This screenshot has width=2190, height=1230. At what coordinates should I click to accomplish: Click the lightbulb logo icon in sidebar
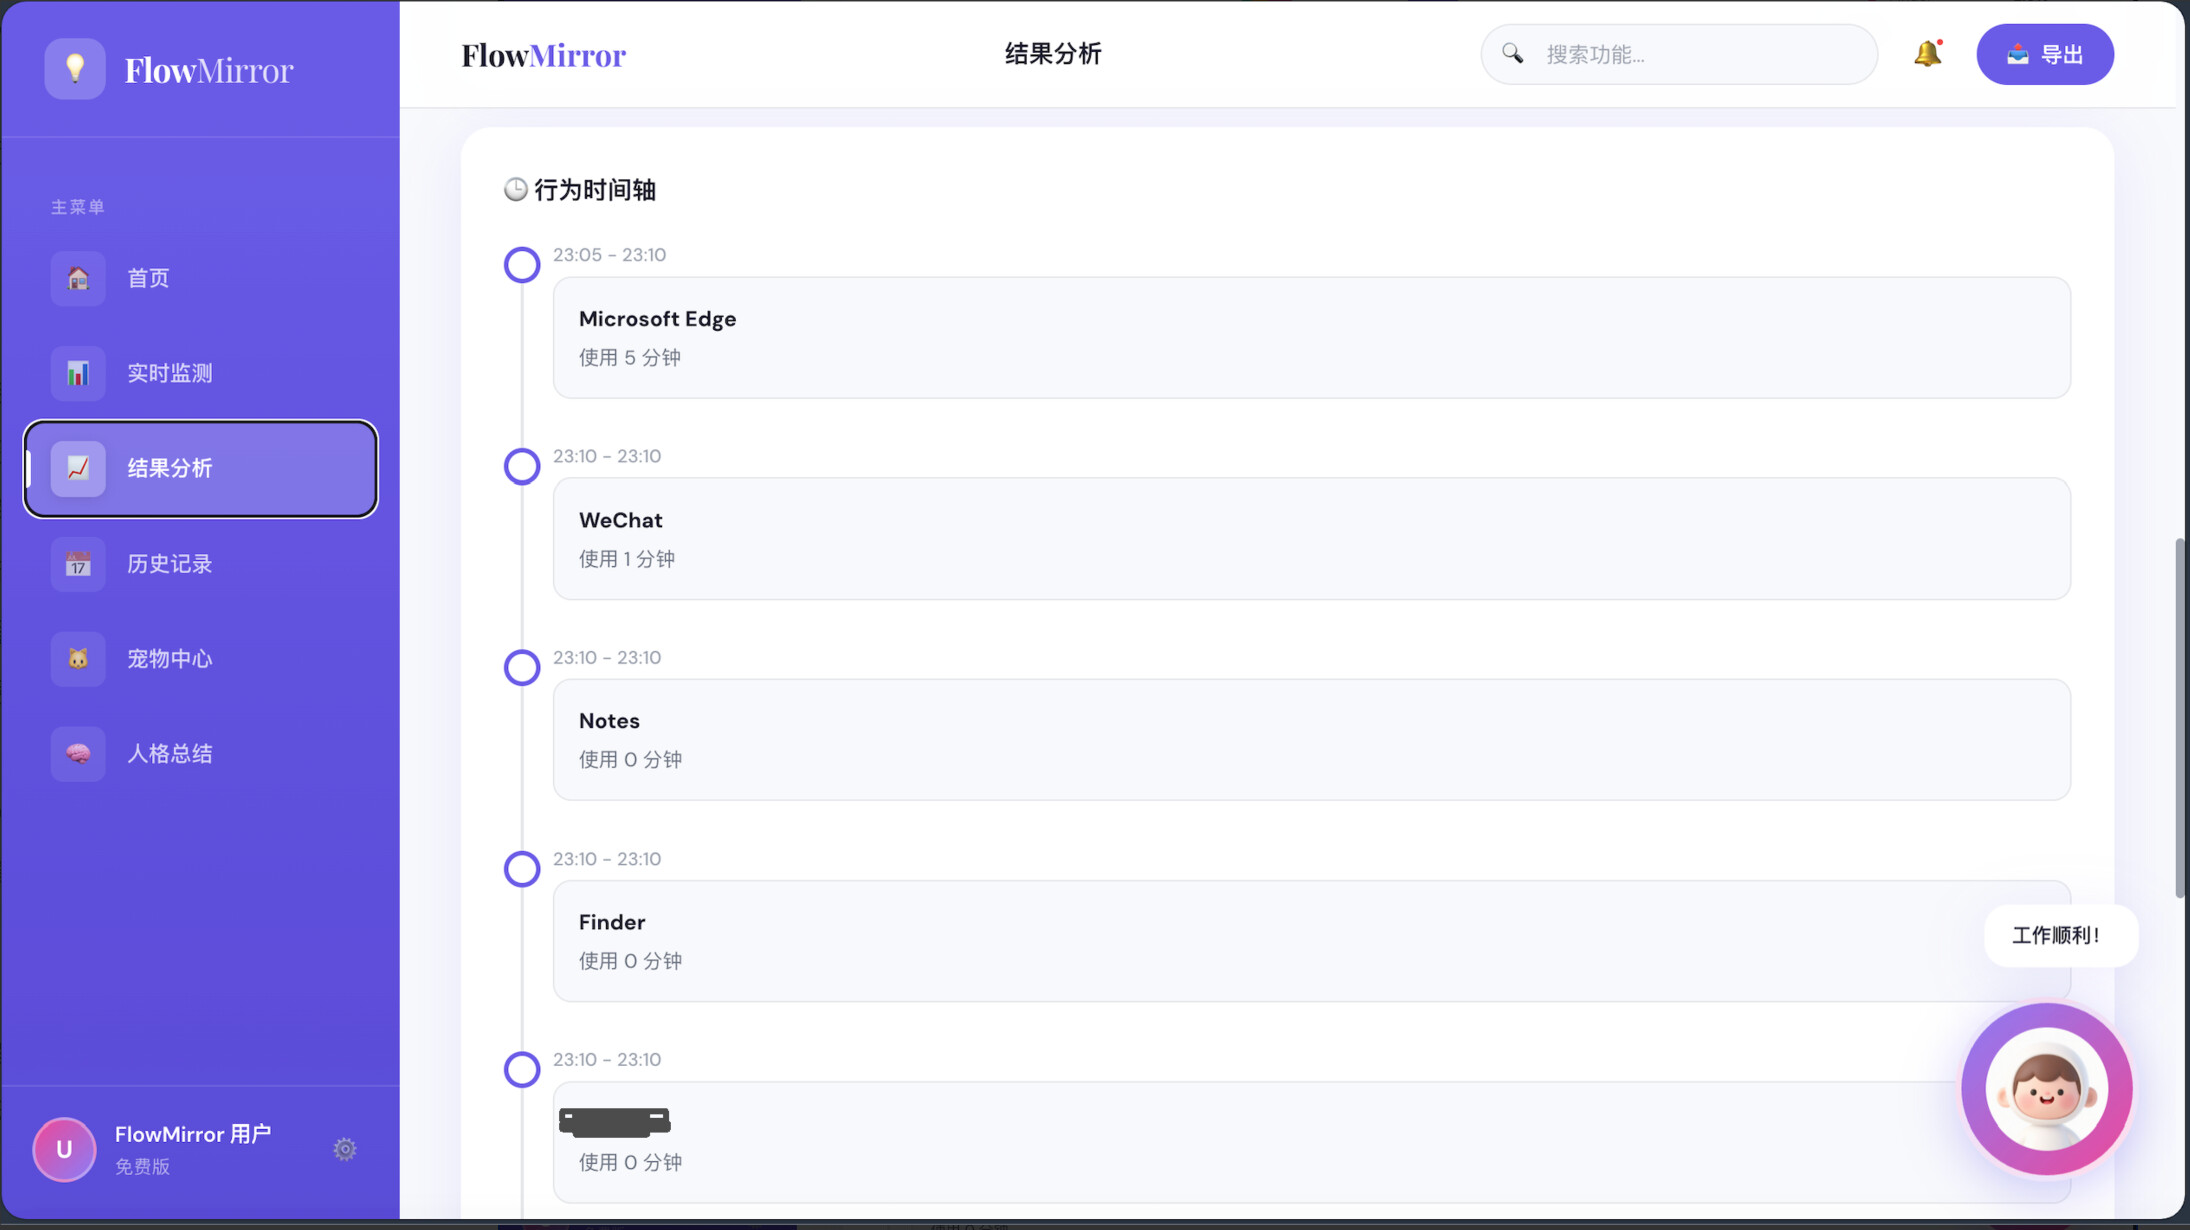pos(75,69)
